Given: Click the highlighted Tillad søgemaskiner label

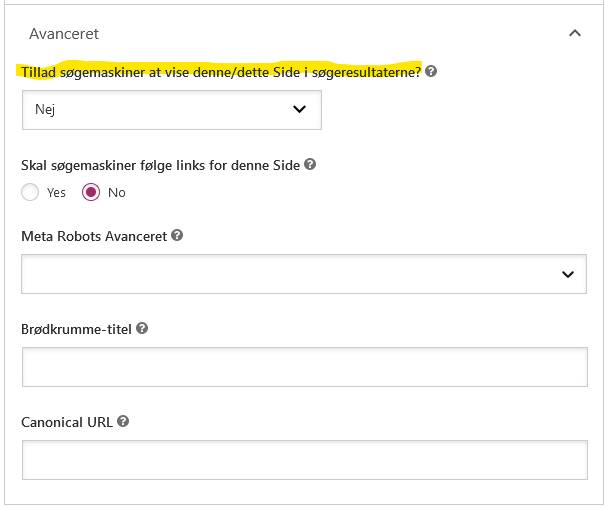Looking at the screenshot, I should pos(221,72).
